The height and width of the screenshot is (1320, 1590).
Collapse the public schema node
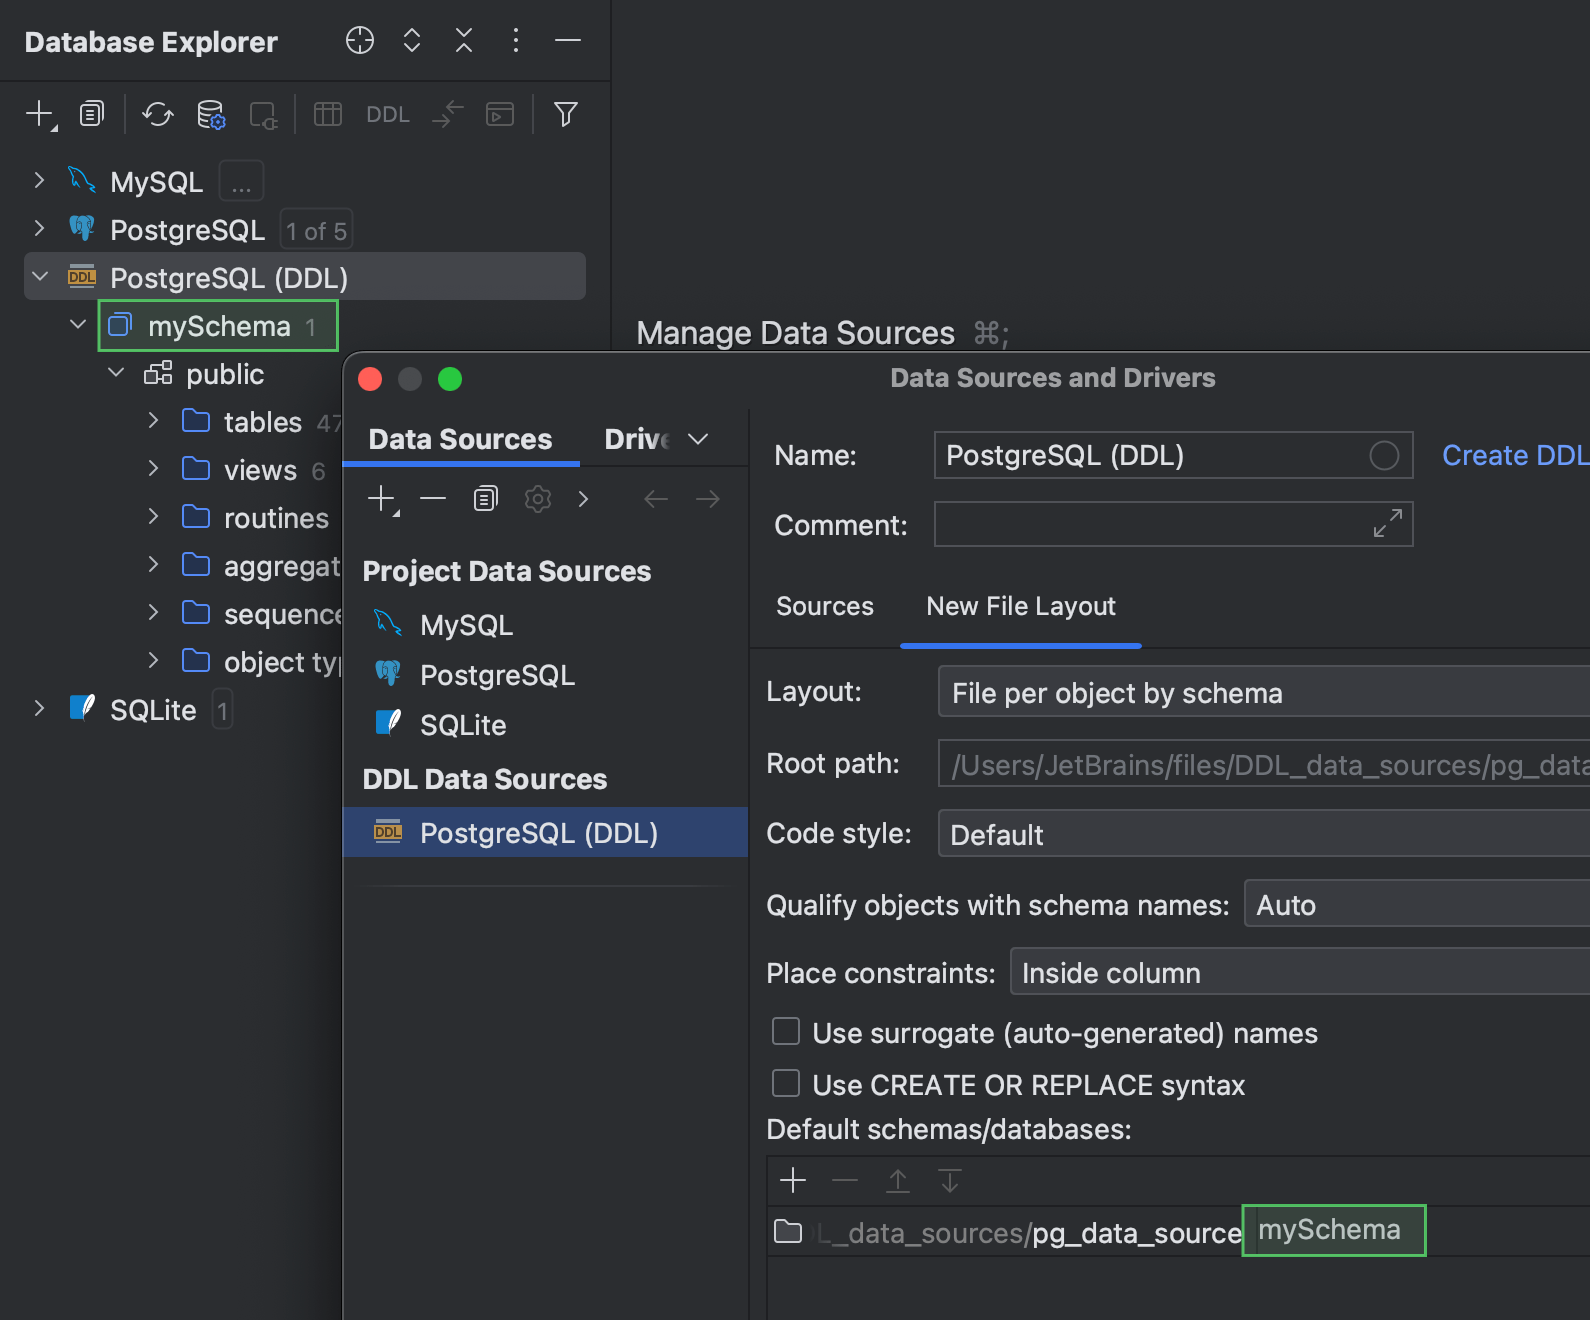(x=117, y=374)
